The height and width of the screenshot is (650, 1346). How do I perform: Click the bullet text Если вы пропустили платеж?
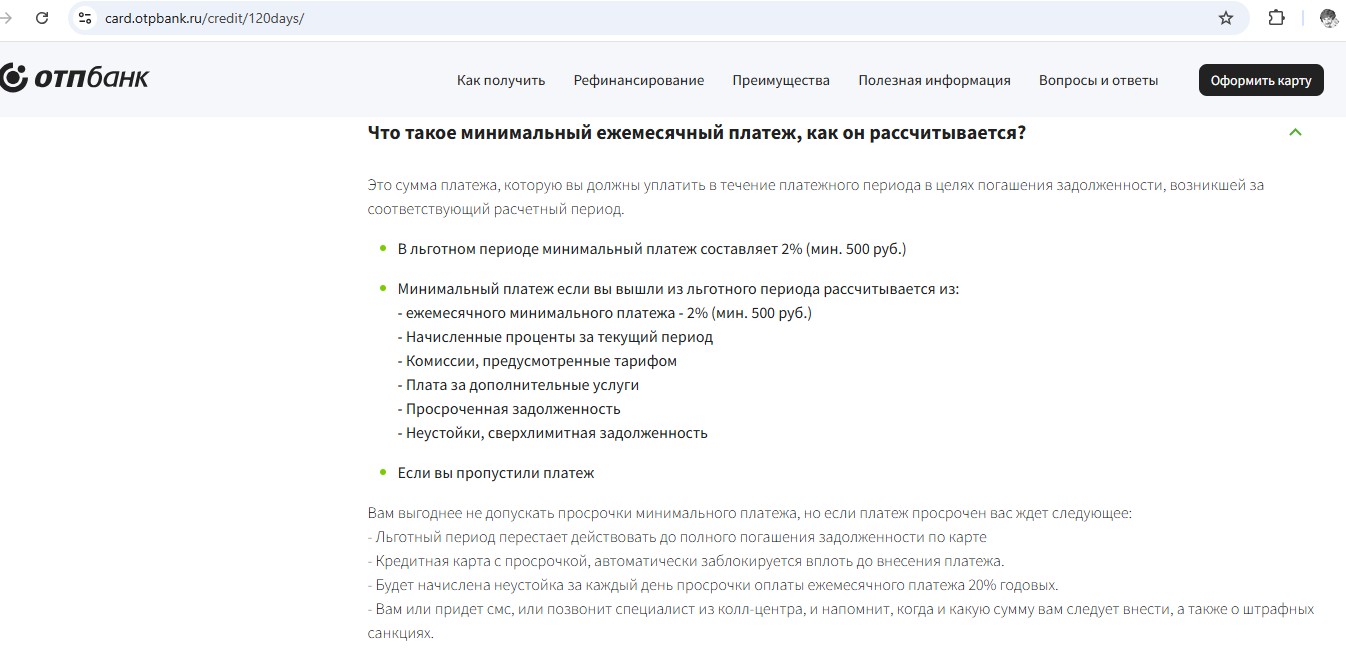[496, 473]
